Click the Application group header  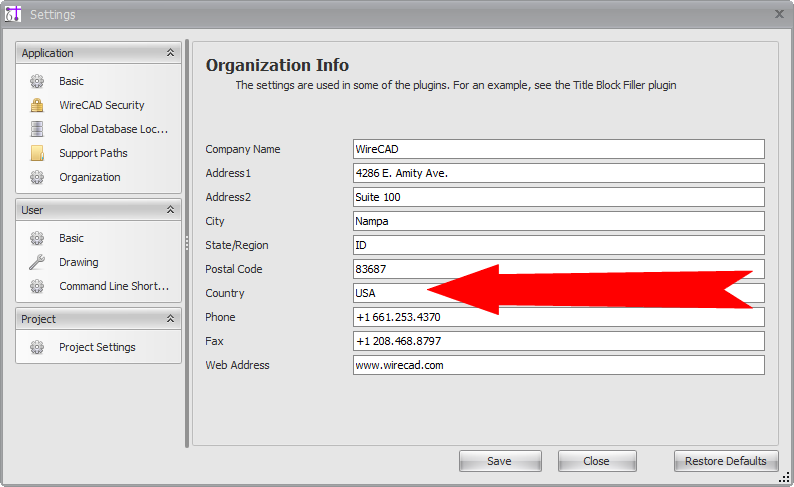pyautogui.click(x=98, y=53)
